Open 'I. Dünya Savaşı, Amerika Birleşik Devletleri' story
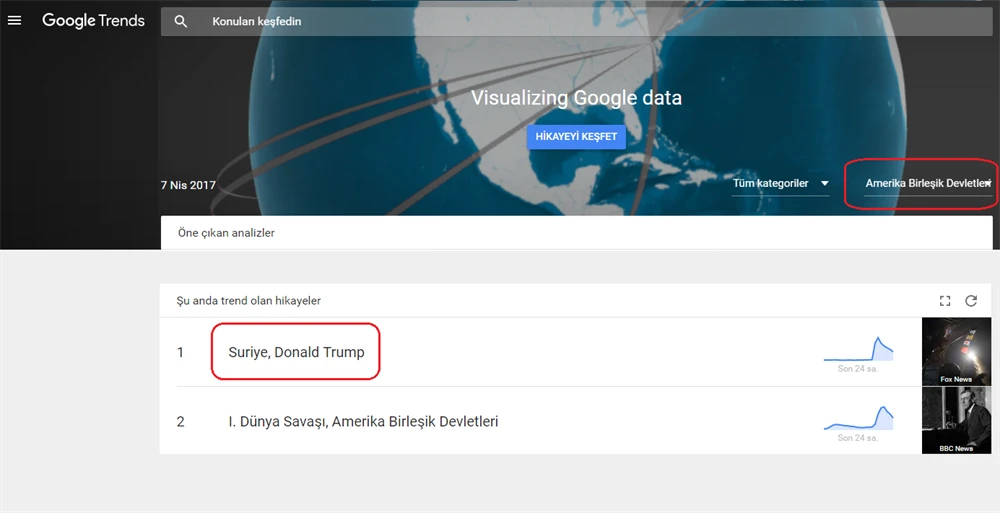Screen dimensions: 1000x513 [363, 421]
